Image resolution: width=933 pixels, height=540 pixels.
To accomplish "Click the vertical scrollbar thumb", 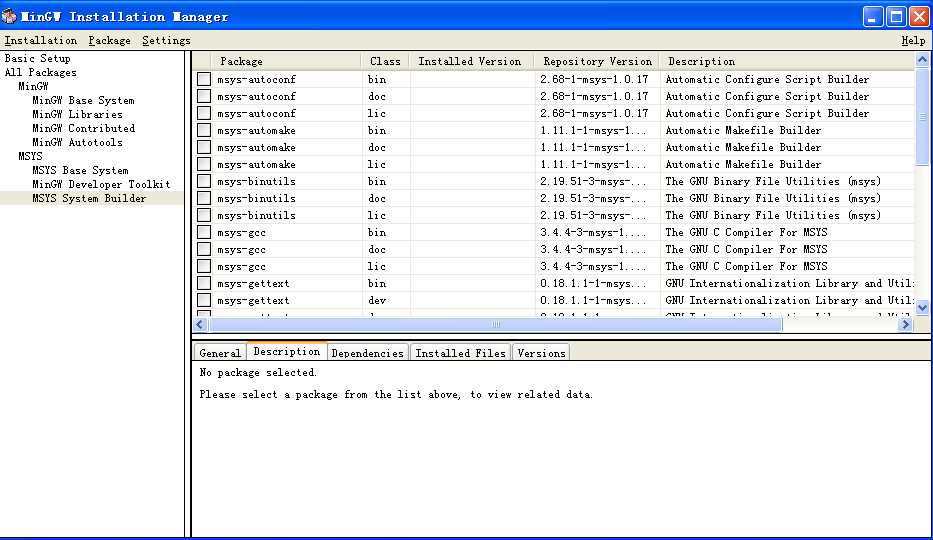I will pos(922,117).
